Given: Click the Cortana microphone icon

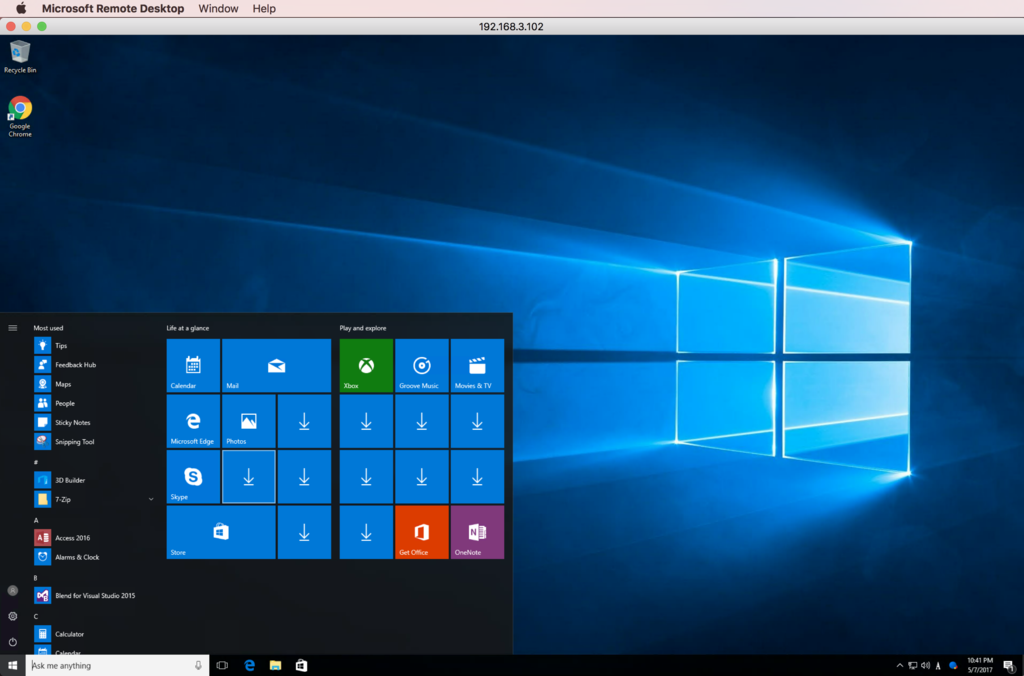Looking at the screenshot, I should point(198,666).
